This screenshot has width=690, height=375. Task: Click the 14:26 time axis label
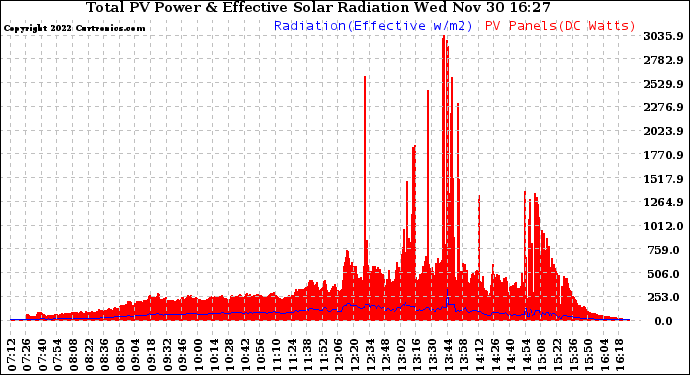point(495,355)
